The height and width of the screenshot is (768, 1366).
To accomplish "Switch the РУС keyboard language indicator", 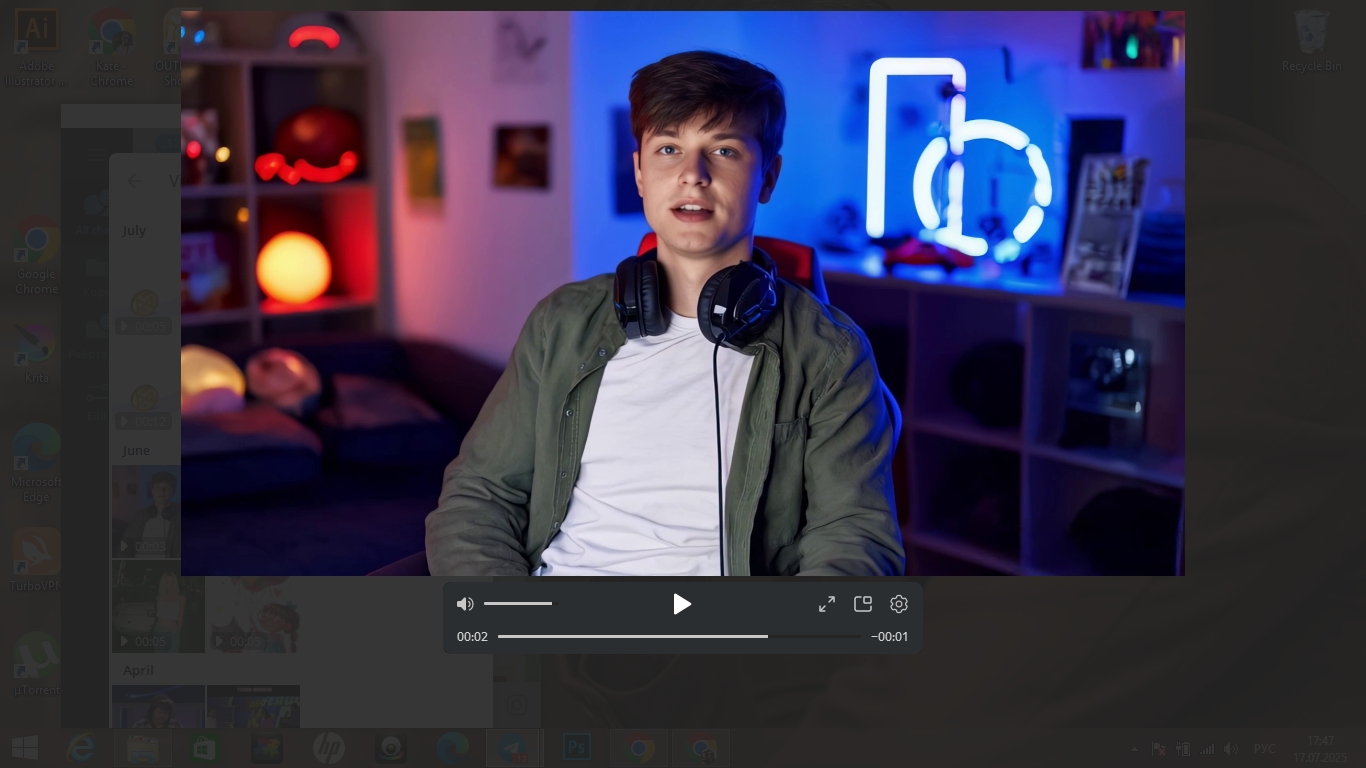I will [x=1265, y=749].
